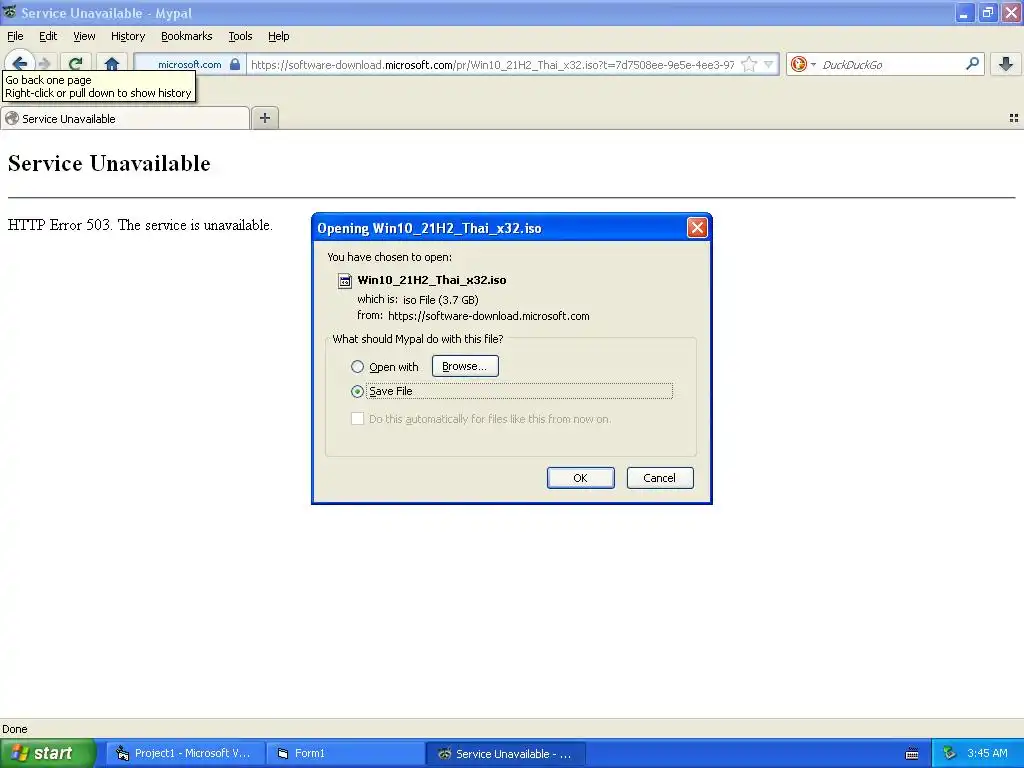The width and height of the screenshot is (1024, 768).
Task: Select the Service Unavailable tab
Action: tap(125, 118)
